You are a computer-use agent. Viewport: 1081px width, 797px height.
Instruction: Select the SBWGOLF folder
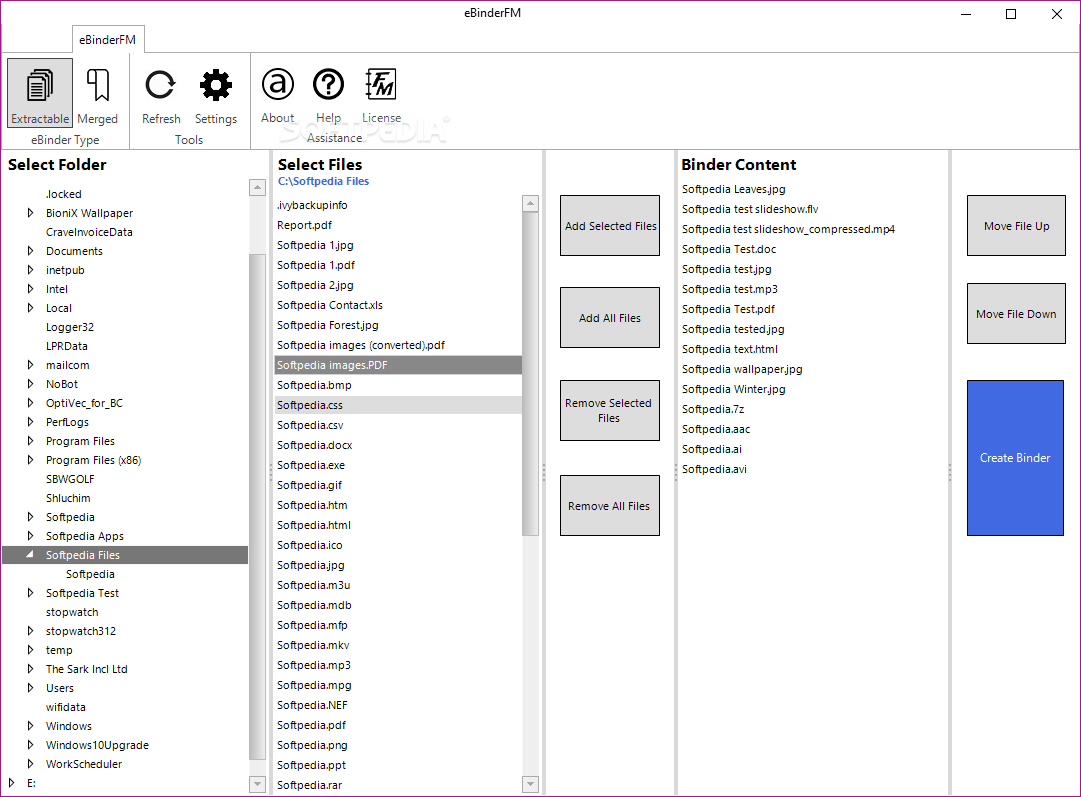70,479
